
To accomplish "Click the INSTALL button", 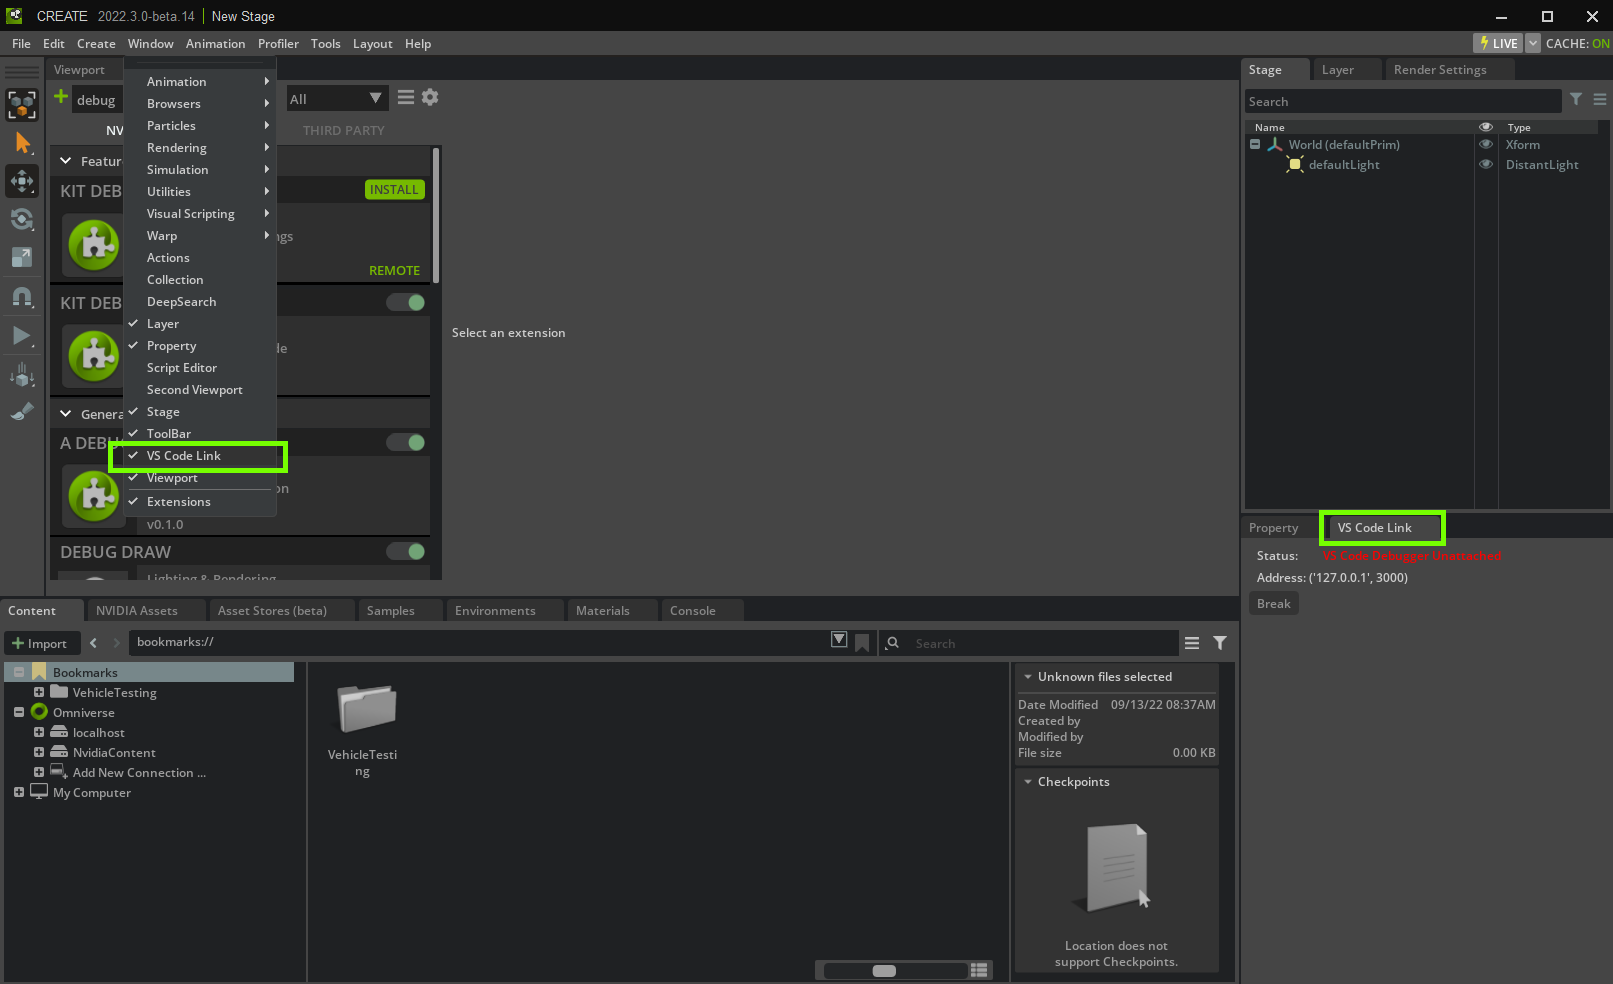I will pyautogui.click(x=394, y=190).
